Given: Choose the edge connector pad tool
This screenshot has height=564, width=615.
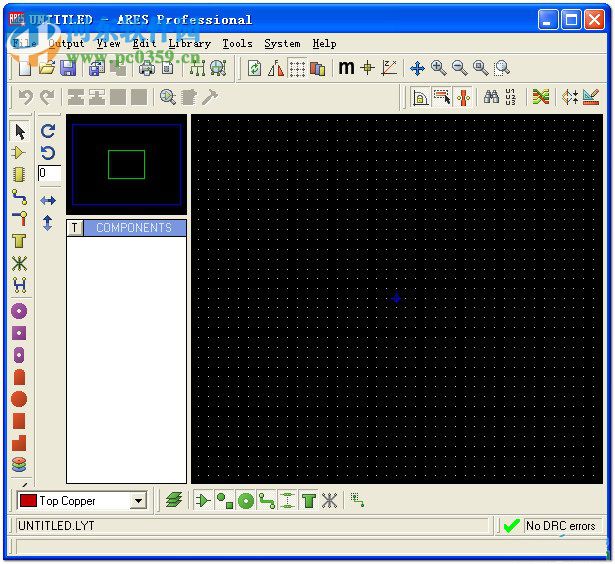Looking at the screenshot, I should pos(19,377).
